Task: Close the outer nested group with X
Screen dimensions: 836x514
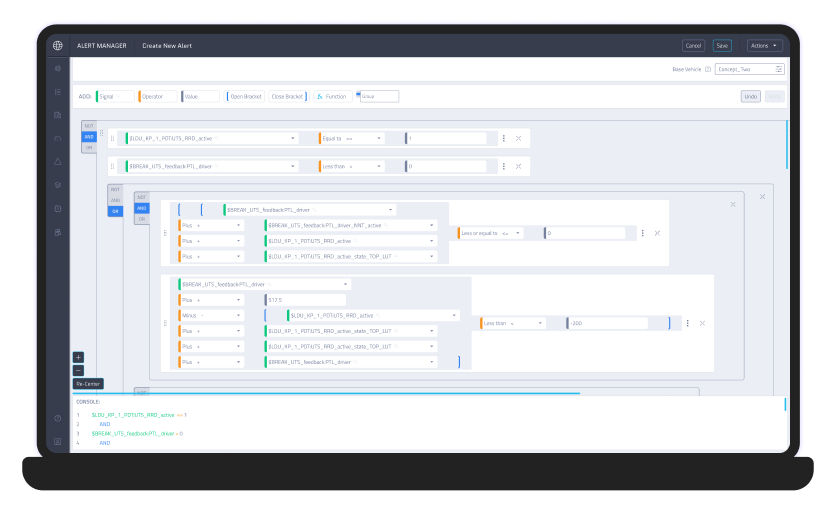Action: coord(762,197)
